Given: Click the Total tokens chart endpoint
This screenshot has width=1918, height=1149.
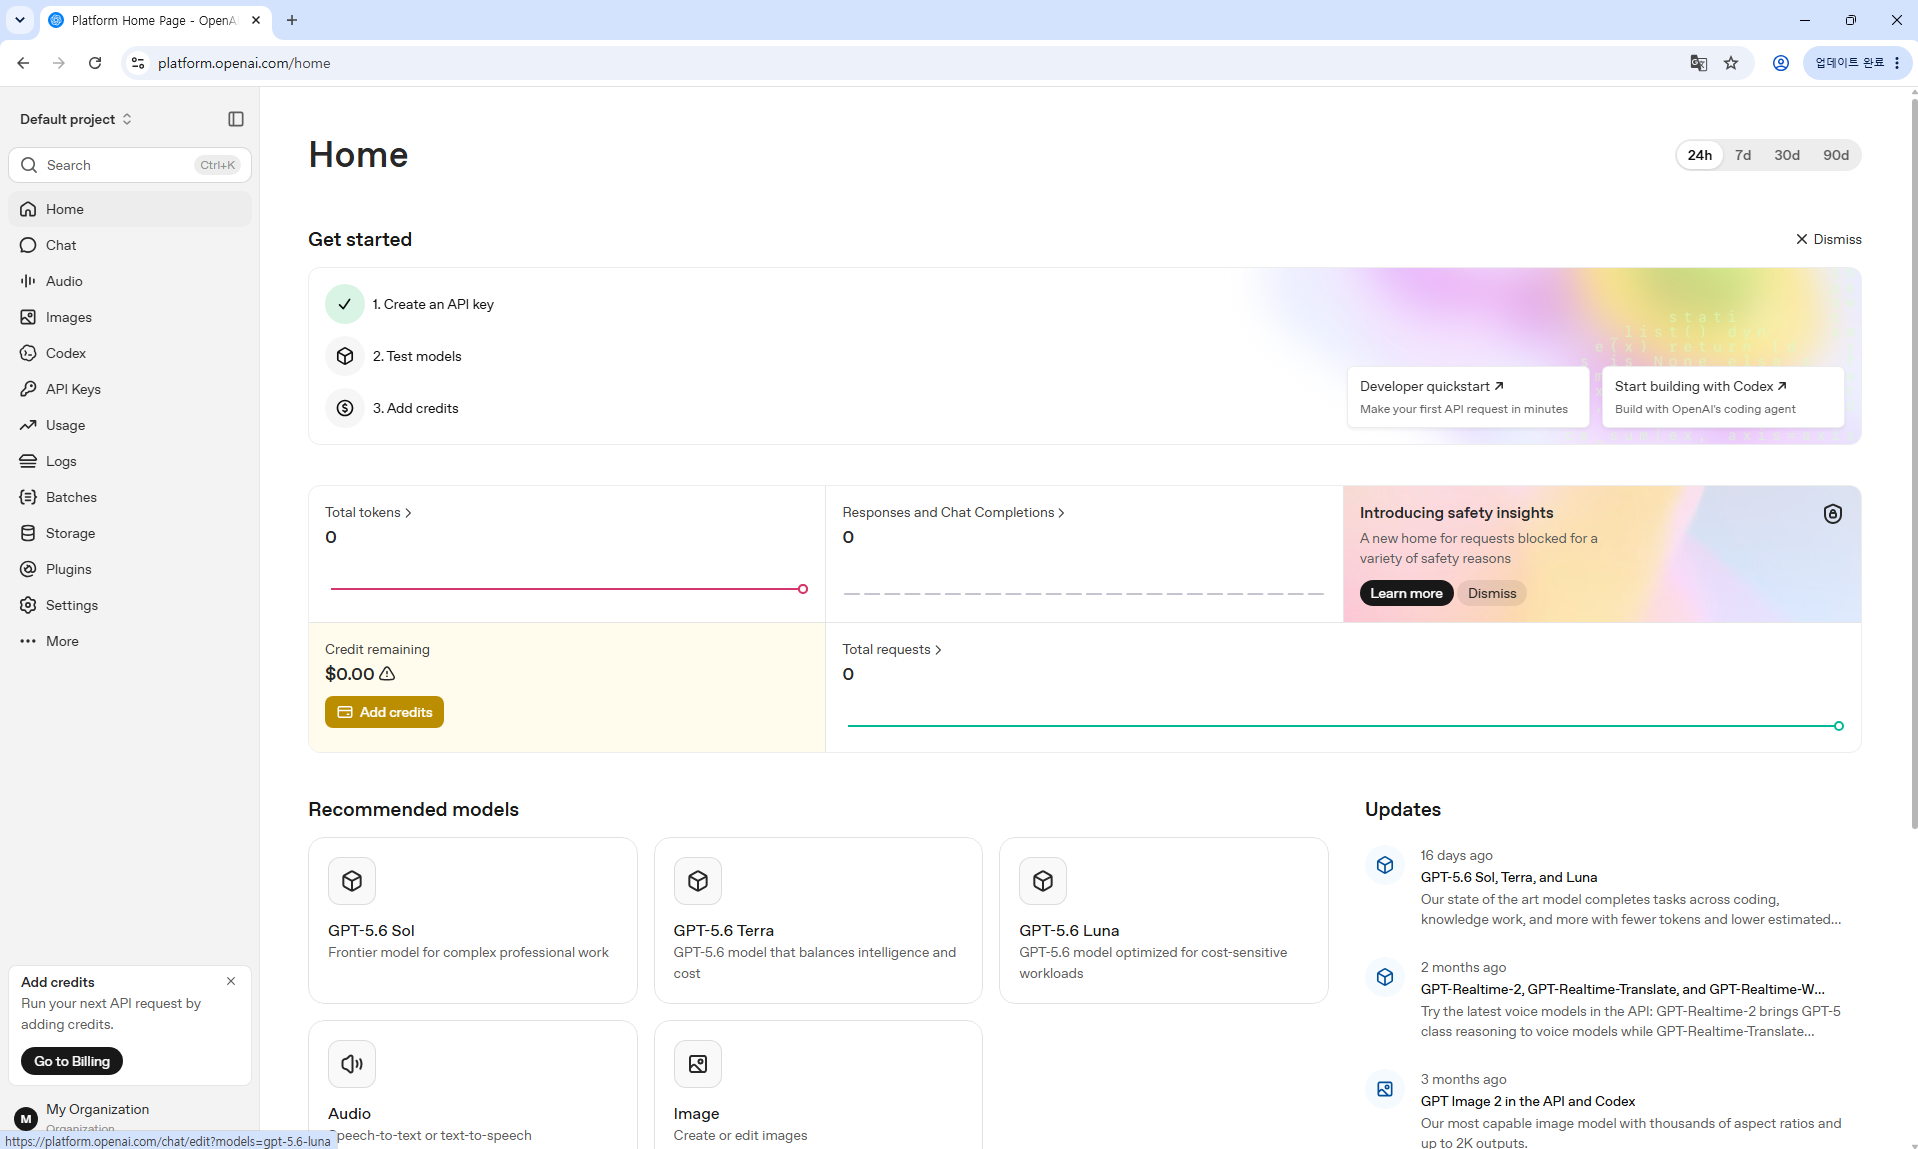Looking at the screenshot, I should 803,589.
